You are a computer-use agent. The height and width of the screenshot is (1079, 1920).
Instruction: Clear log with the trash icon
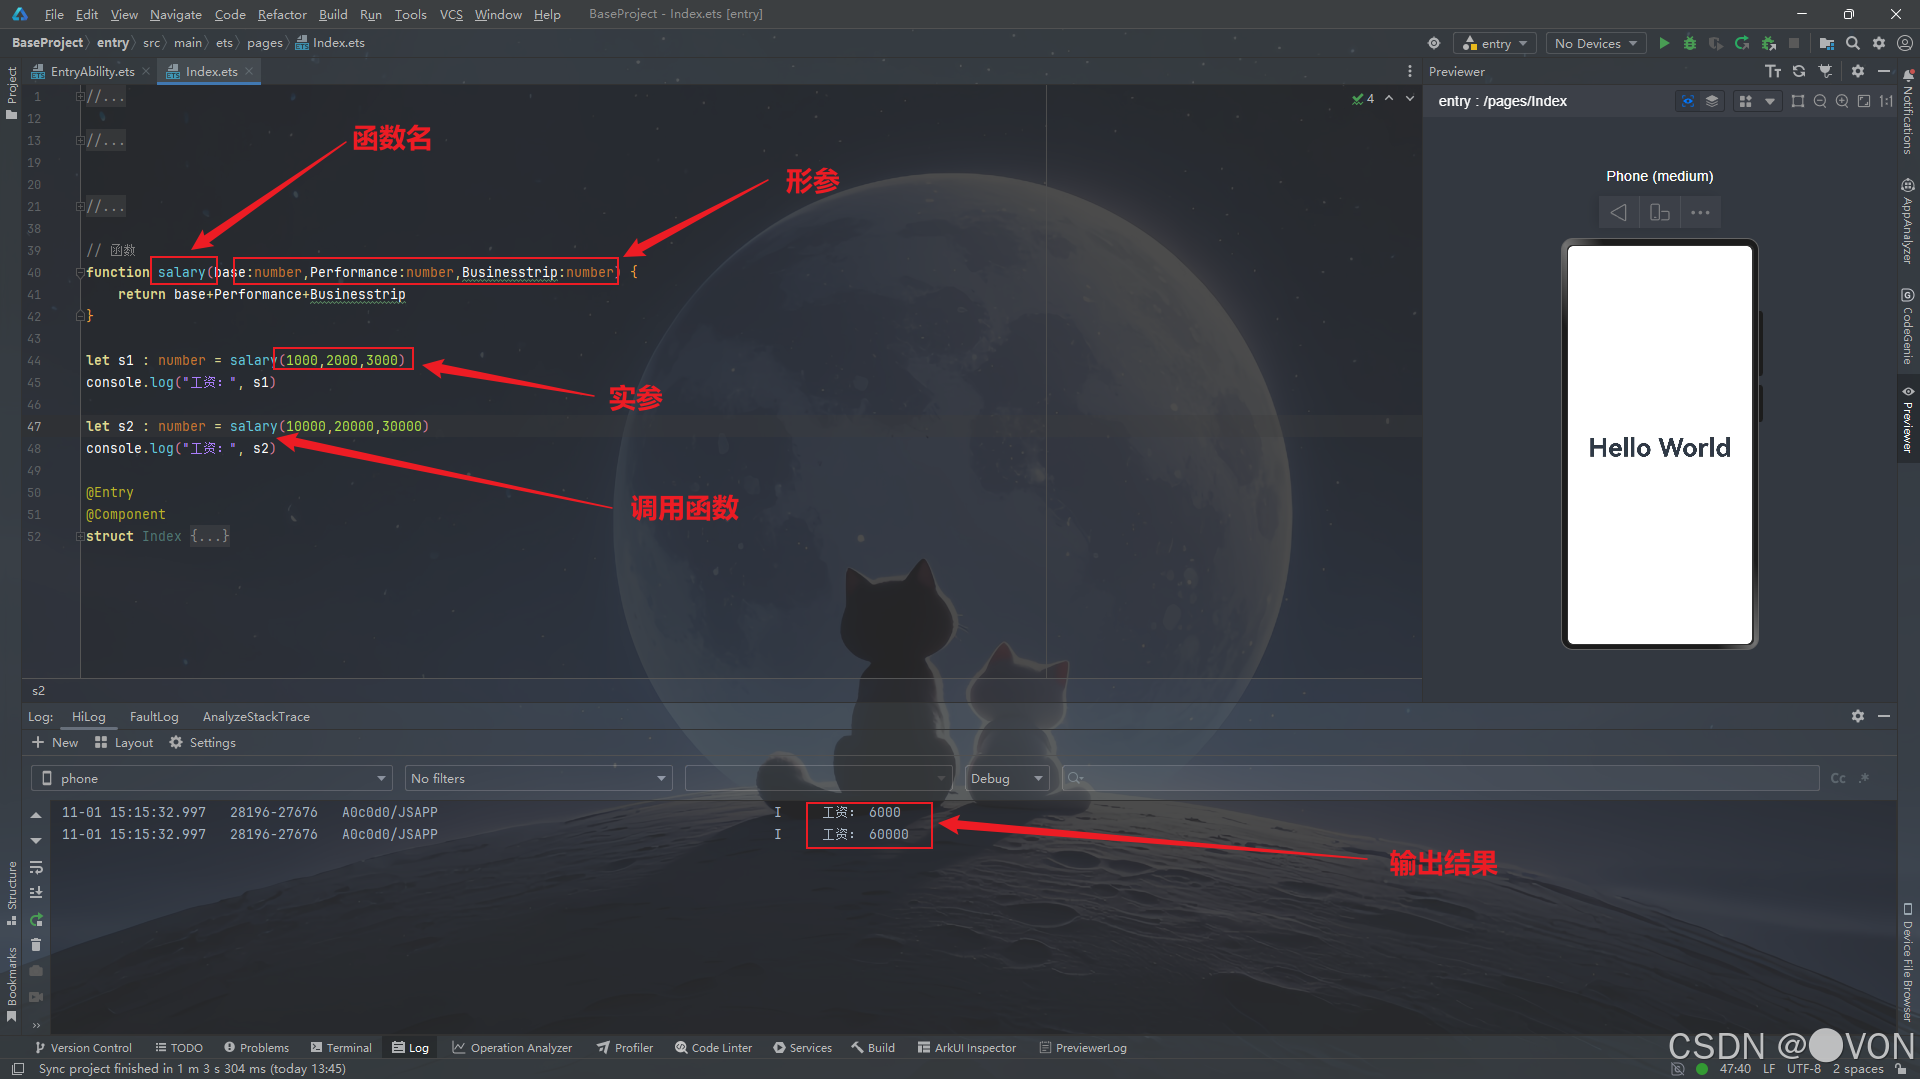click(36, 945)
